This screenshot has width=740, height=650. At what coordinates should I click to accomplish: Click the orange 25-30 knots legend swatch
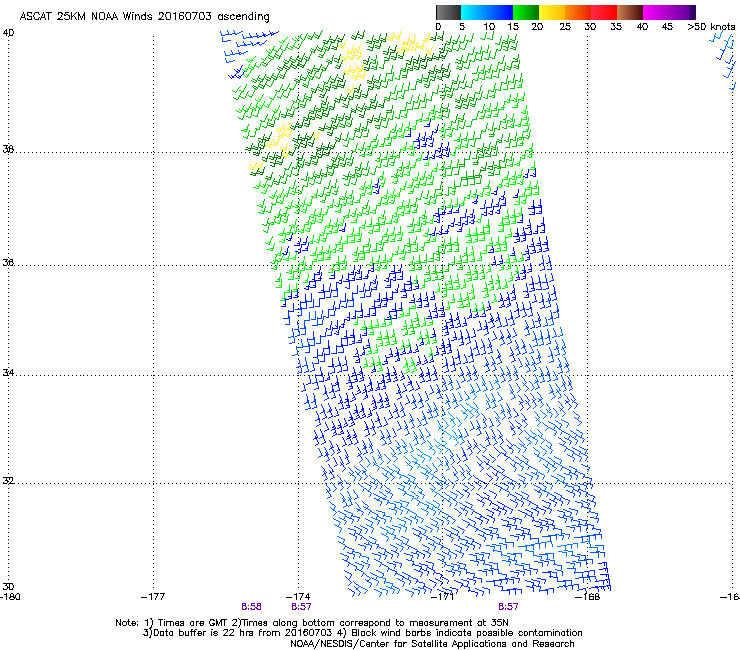pos(578,12)
